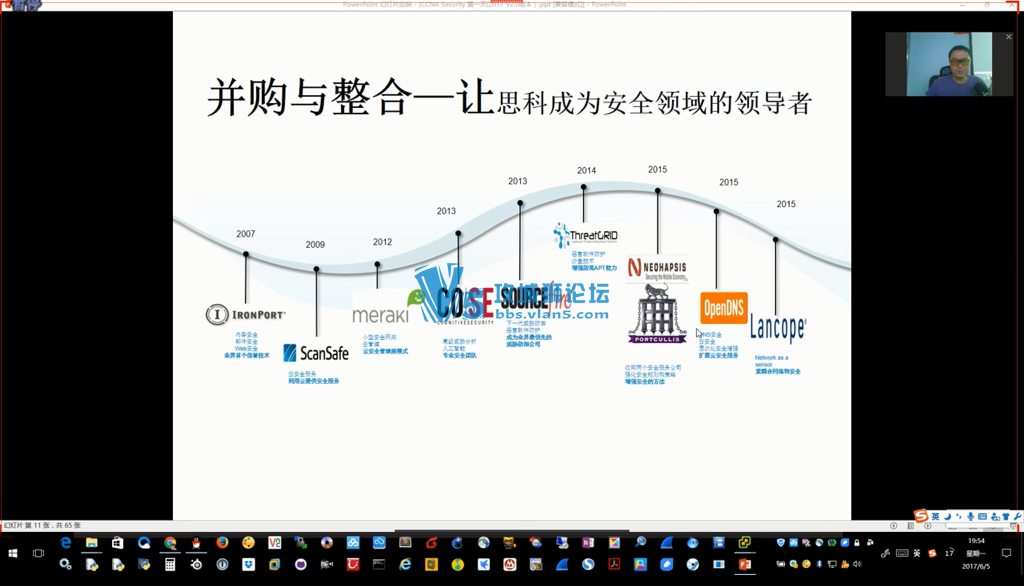Click the touch keyboard icon in the tray
1024x586 pixels.
(x=902, y=553)
